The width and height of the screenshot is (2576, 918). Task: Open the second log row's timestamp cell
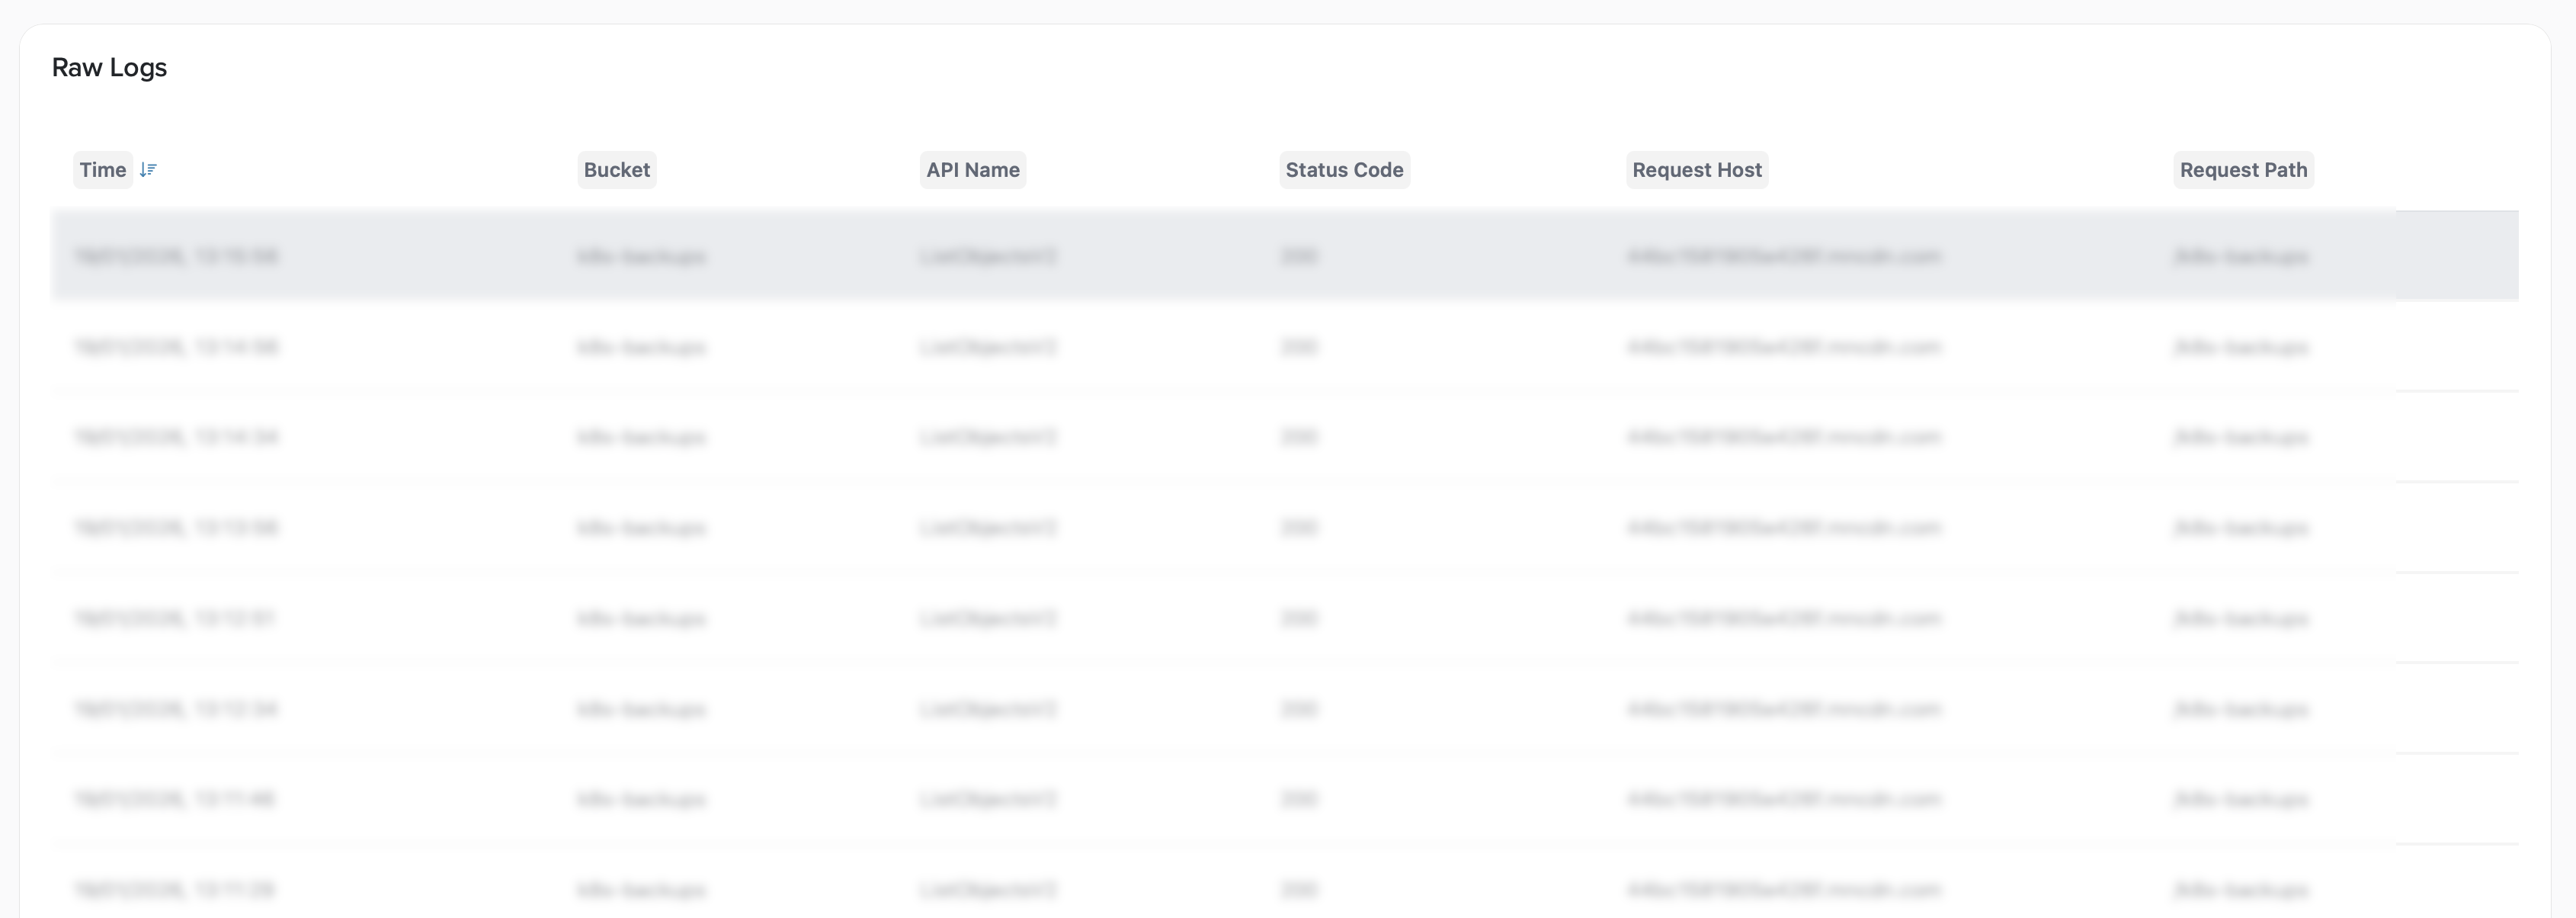point(177,348)
